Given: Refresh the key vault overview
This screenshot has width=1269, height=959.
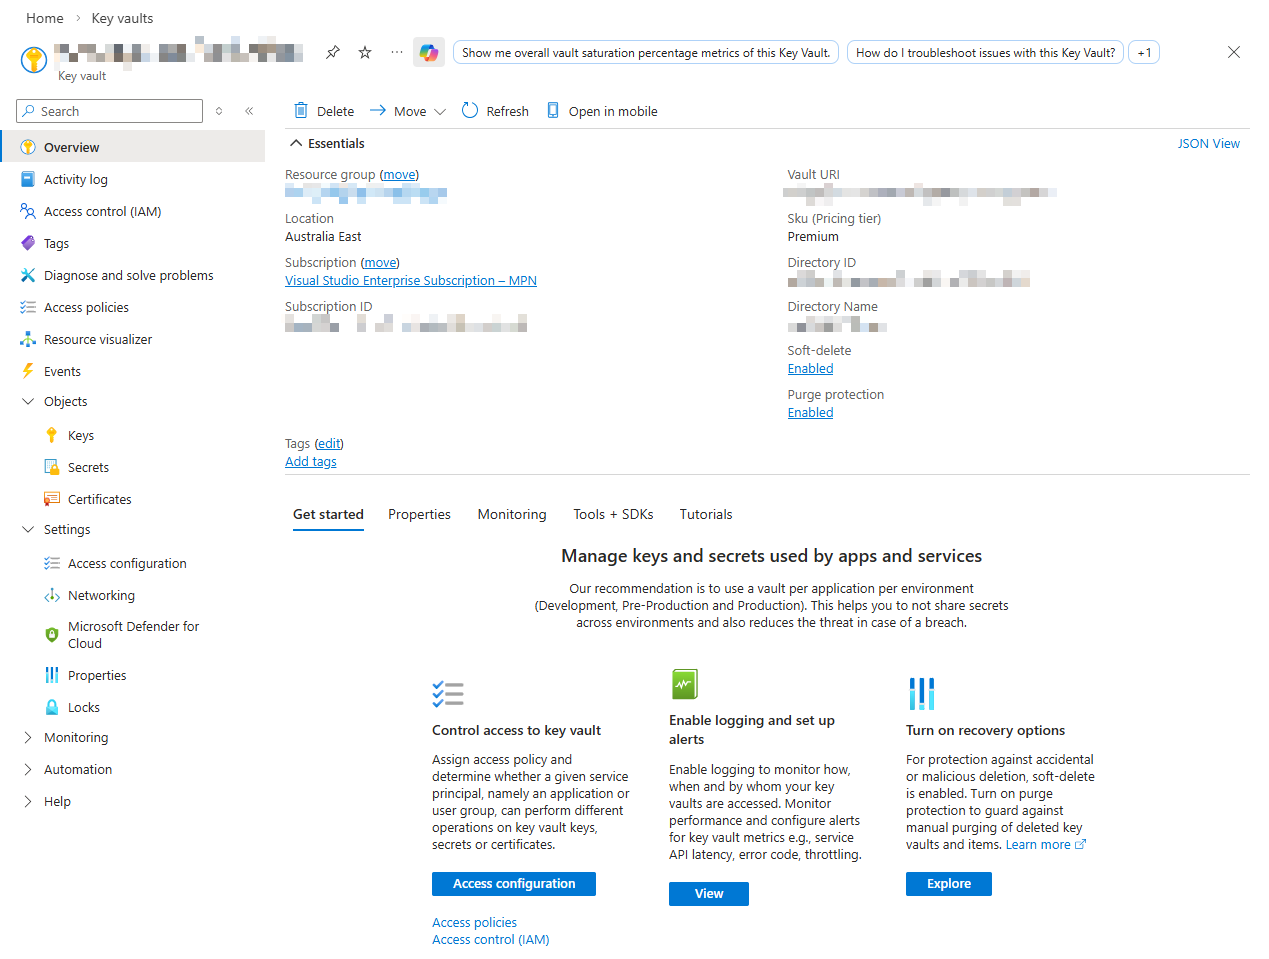Looking at the screenshot, I should (x=496, y=111).
